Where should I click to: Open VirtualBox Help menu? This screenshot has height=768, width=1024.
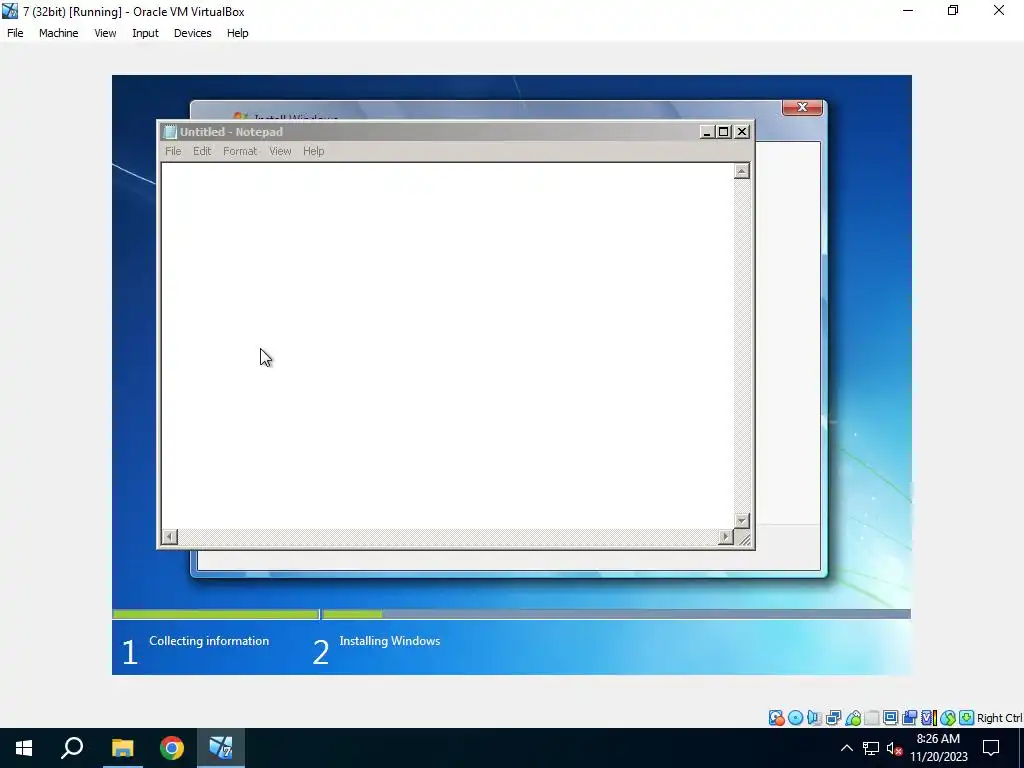[x=238, y=33]
